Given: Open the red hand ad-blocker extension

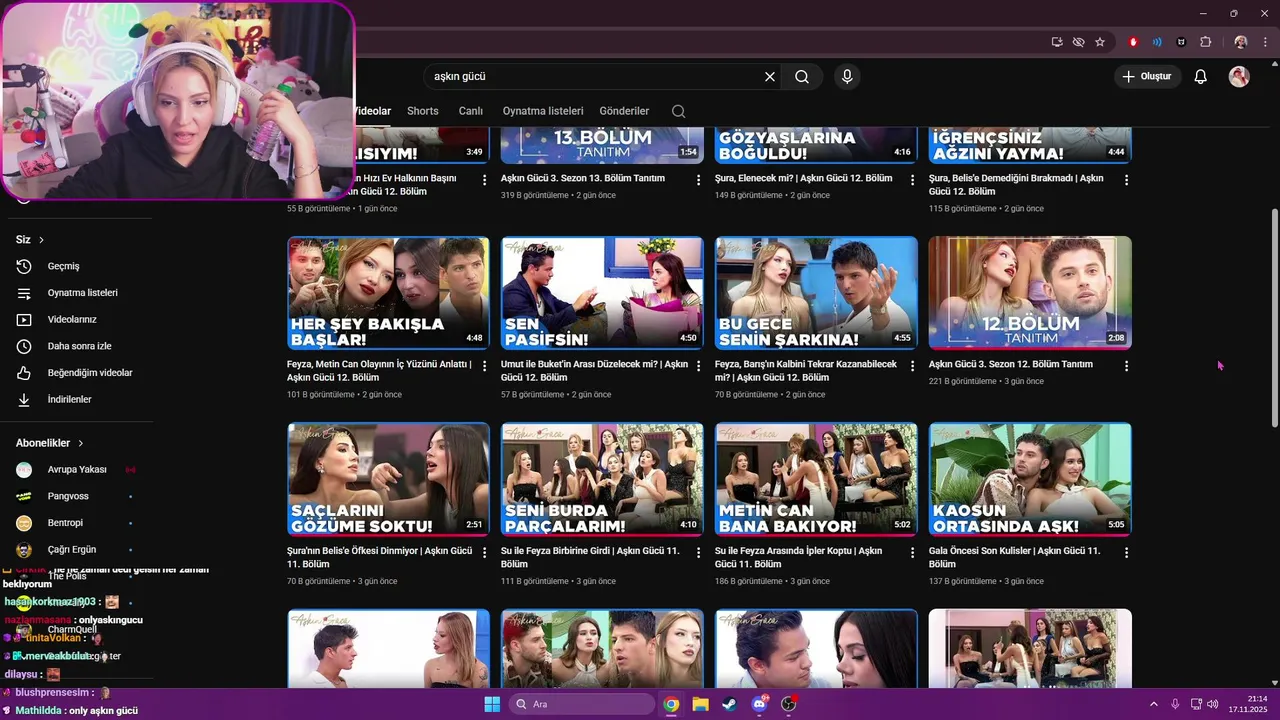Looking at the screenshot, I should point(1133,42).
